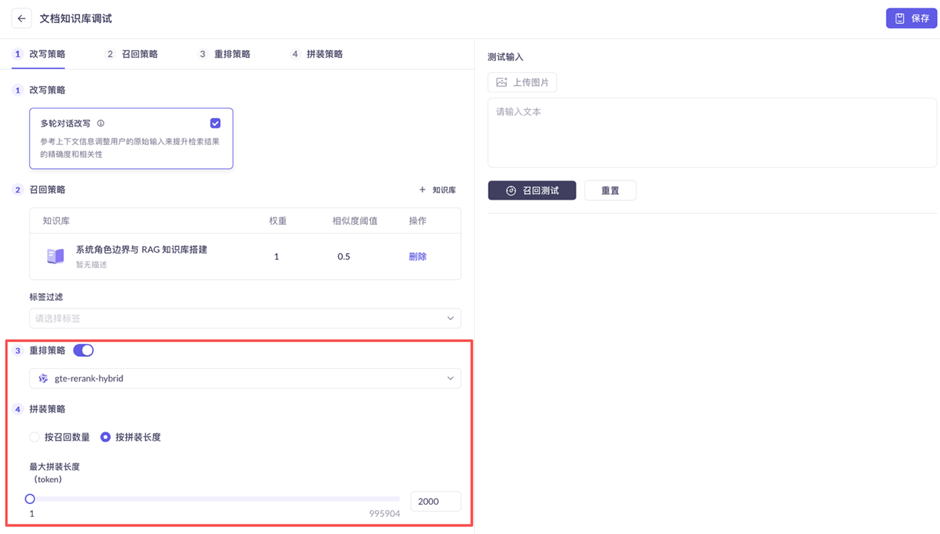This screenshot has height=534, width=940.
Task: Click the image icon in 上传图片
Action: tap(502, 82)
